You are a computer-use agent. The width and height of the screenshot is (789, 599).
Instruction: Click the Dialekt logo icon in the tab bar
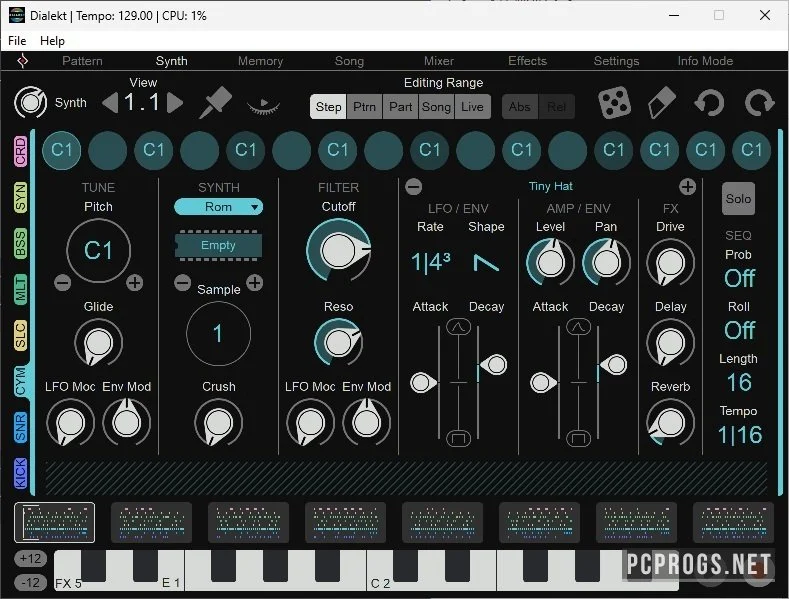click(x=23, y=61)
